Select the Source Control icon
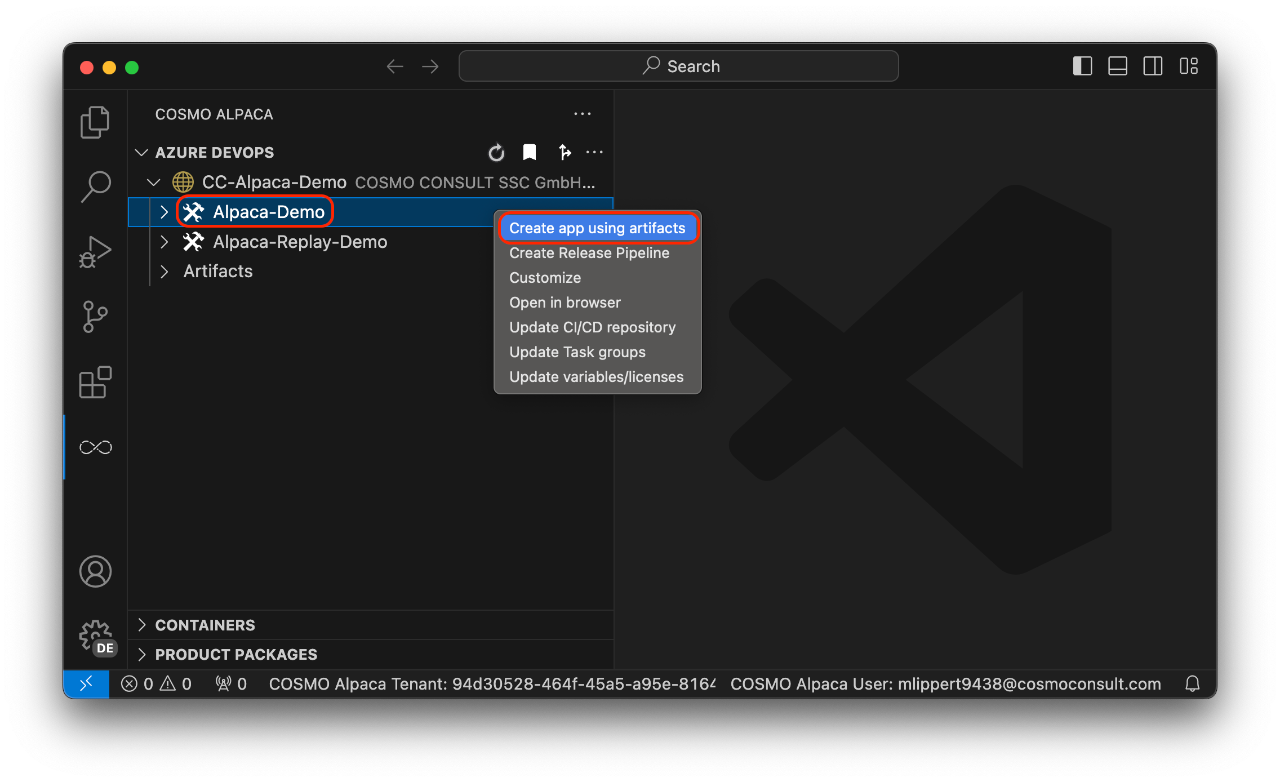 click(95, 317)
